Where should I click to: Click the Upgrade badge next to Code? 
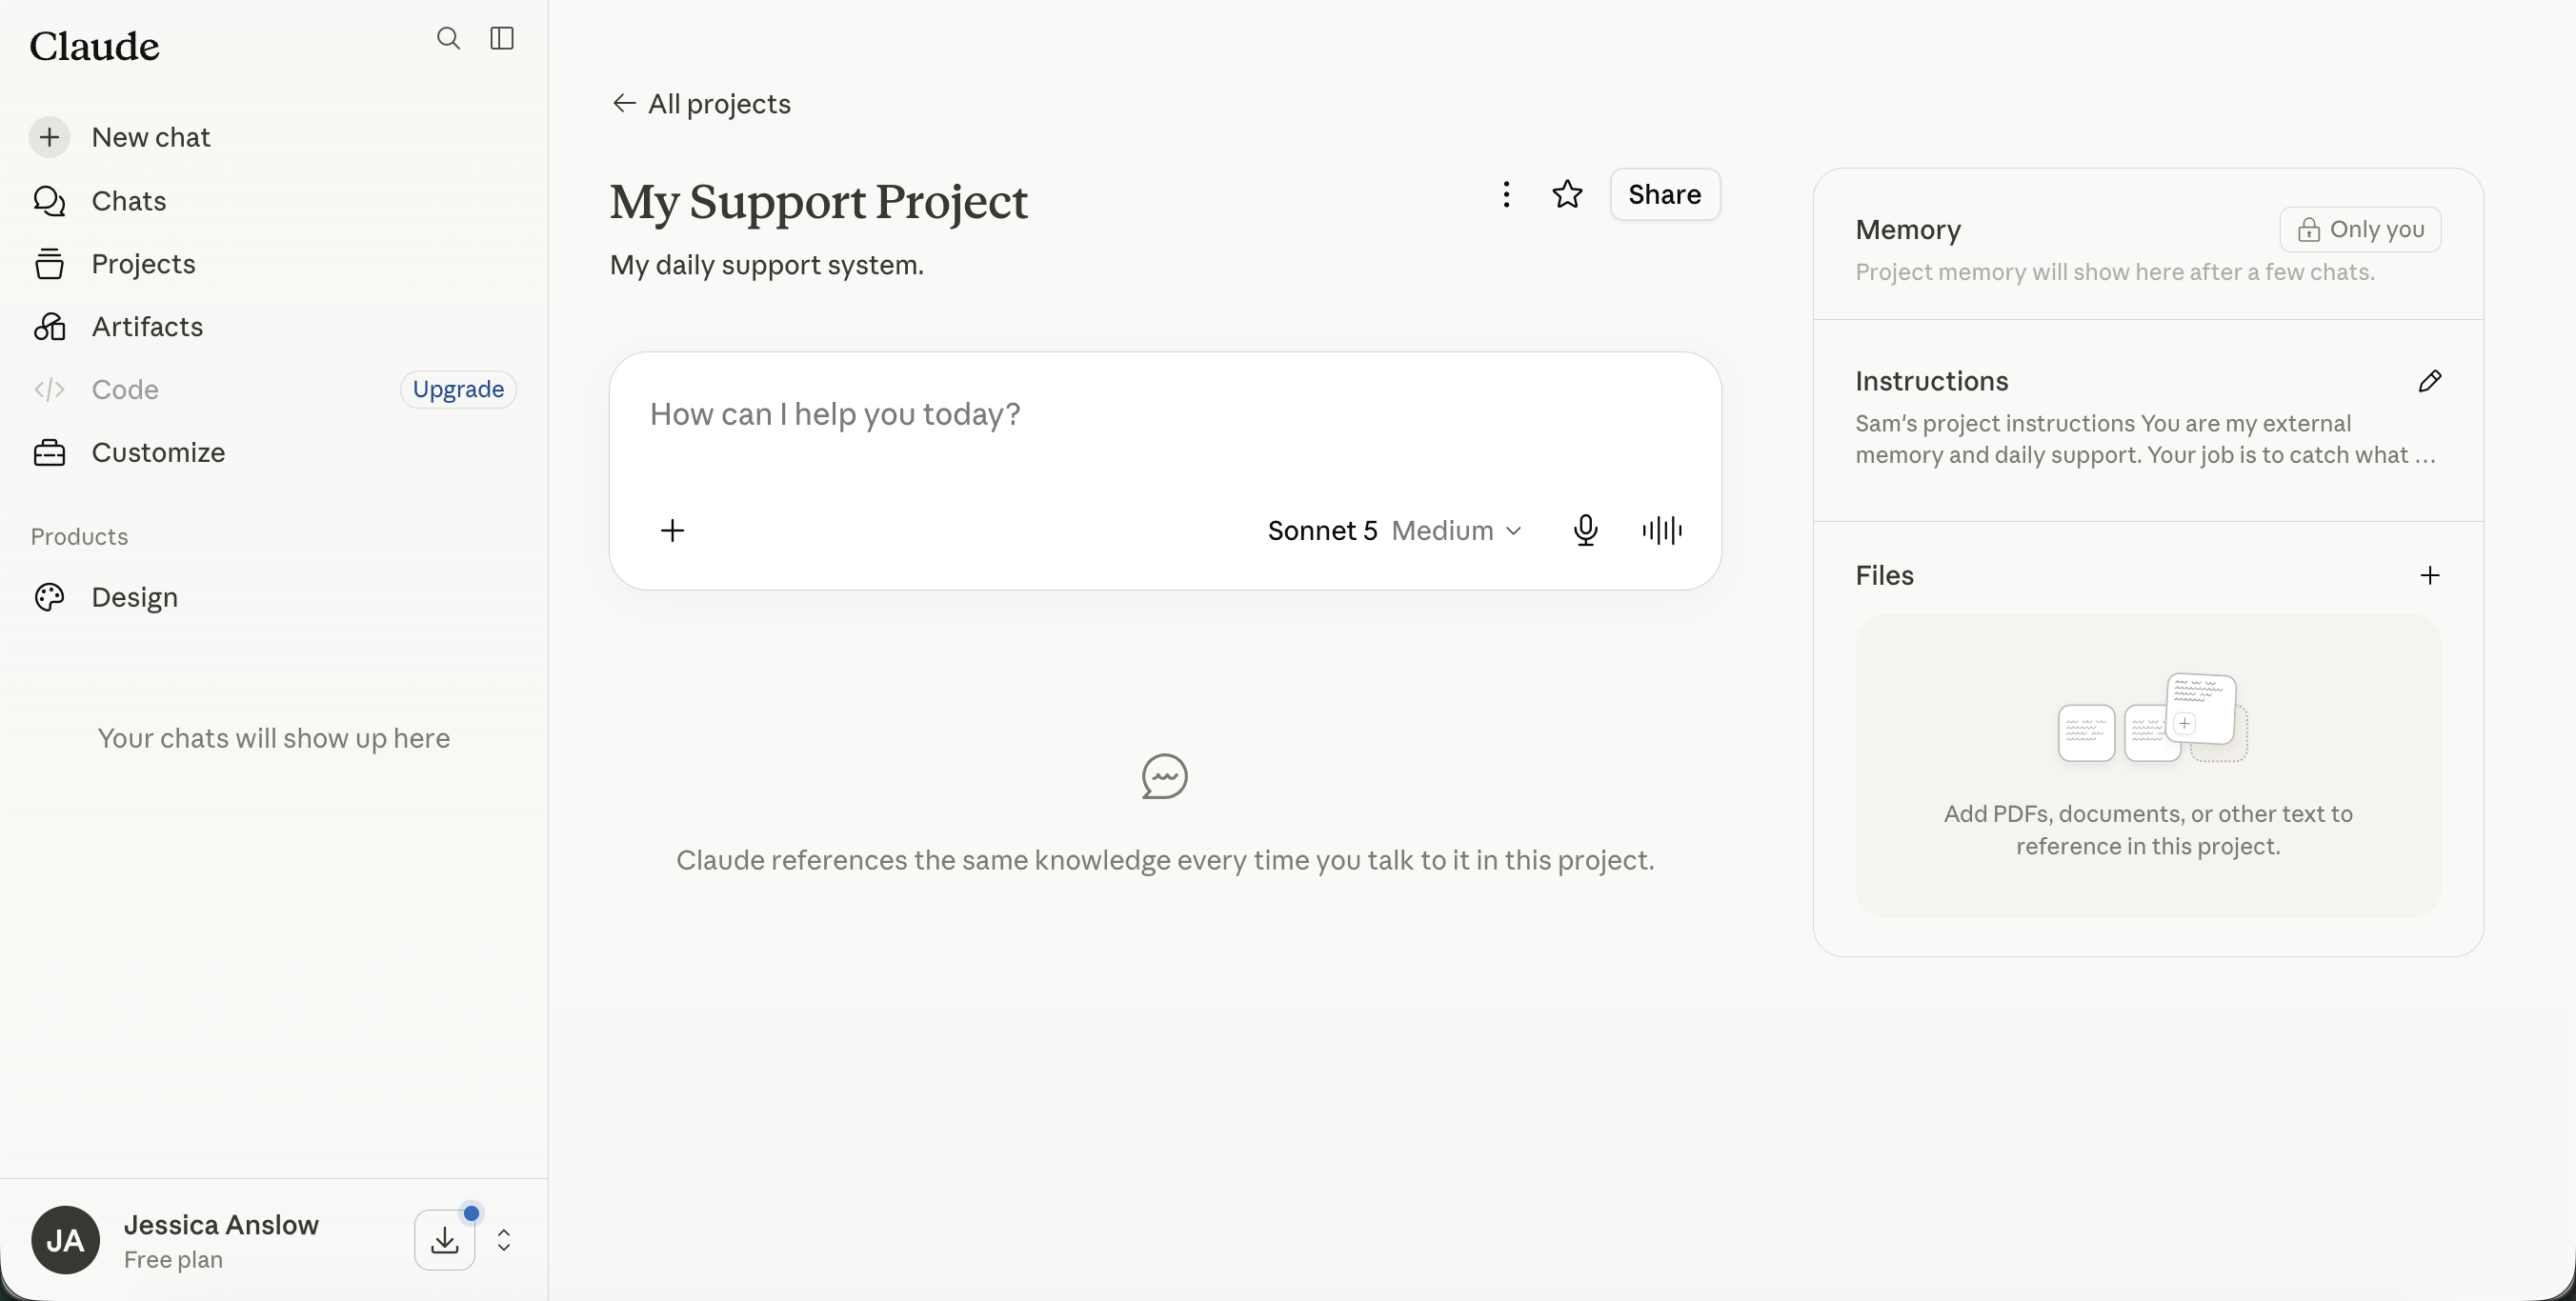[x=458, y=389]
